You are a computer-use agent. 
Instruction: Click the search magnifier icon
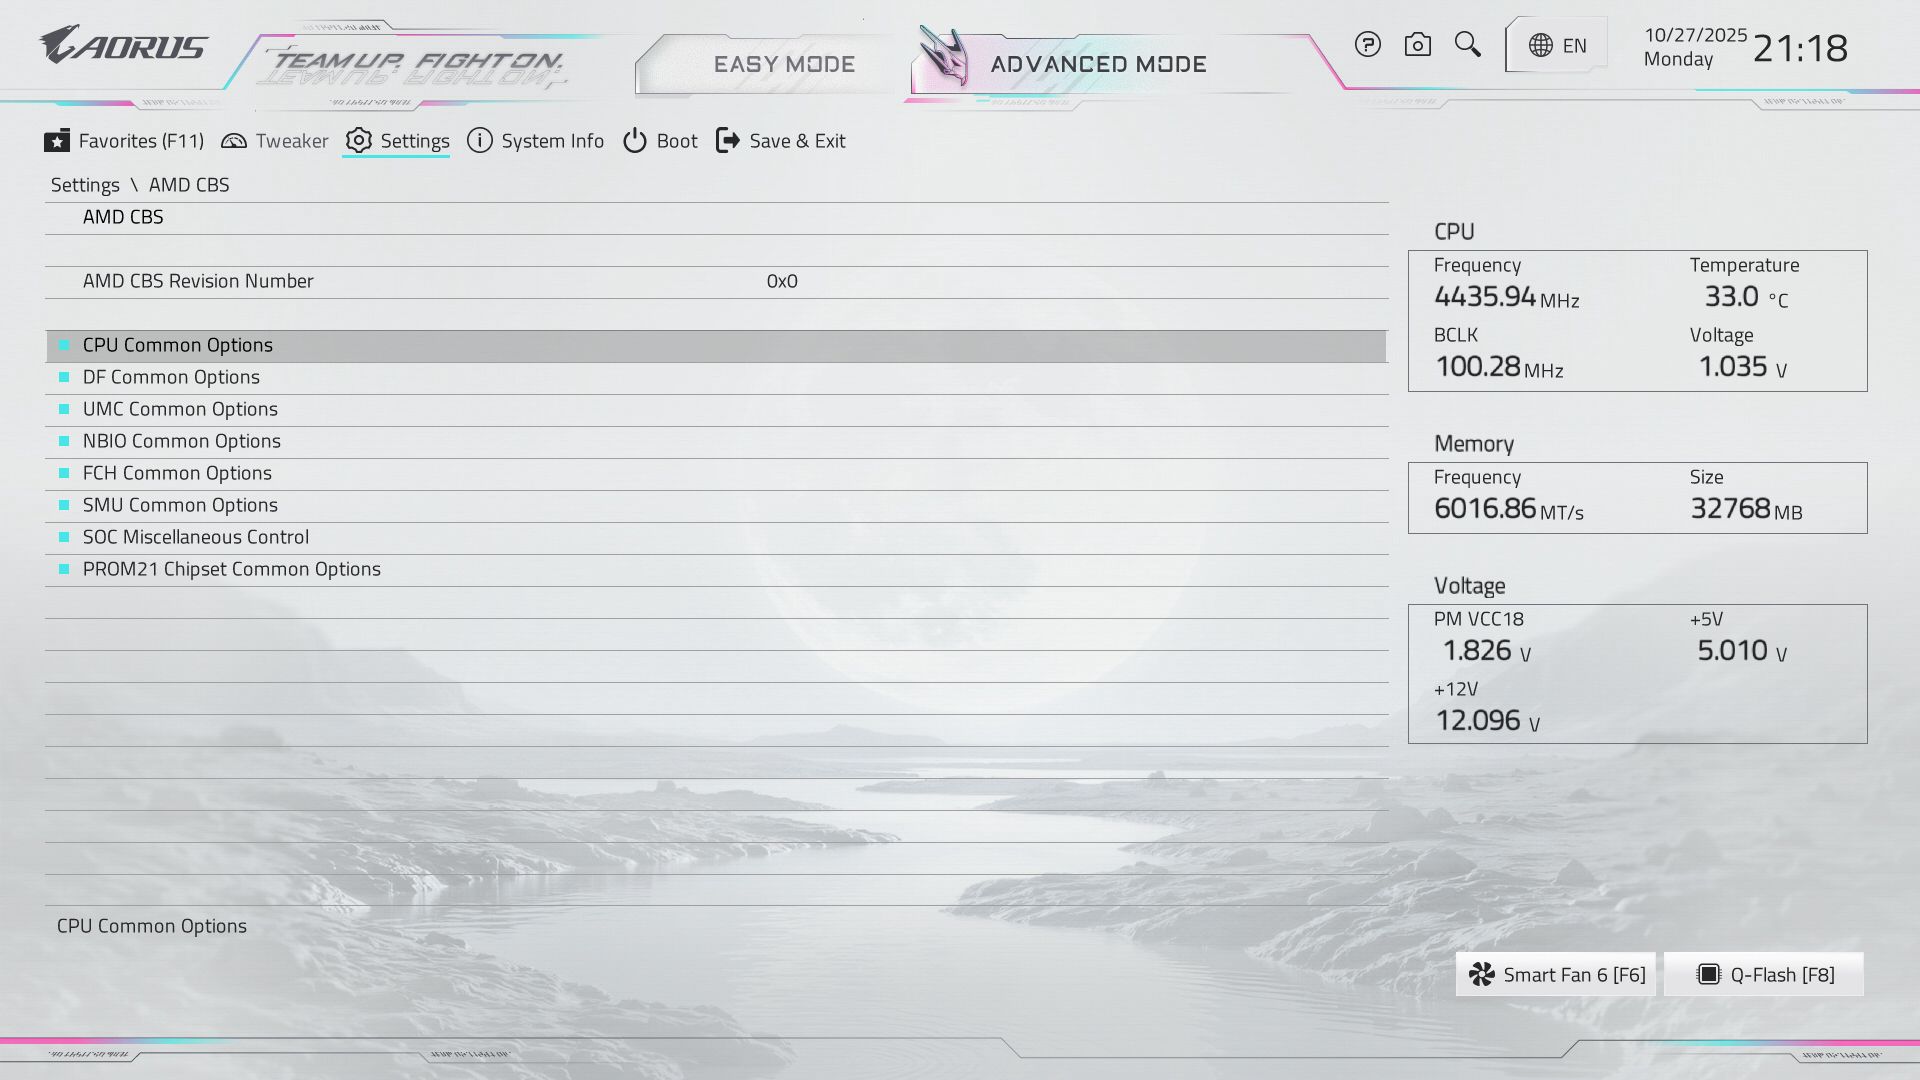pos(1467,45)
